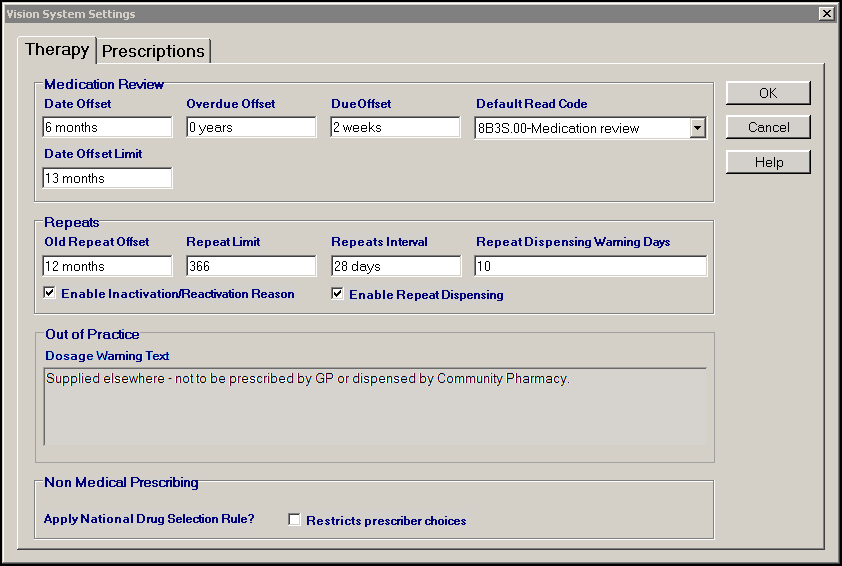Click the OK button
This screenshot has width=842, height=566.
coord(768,93)
